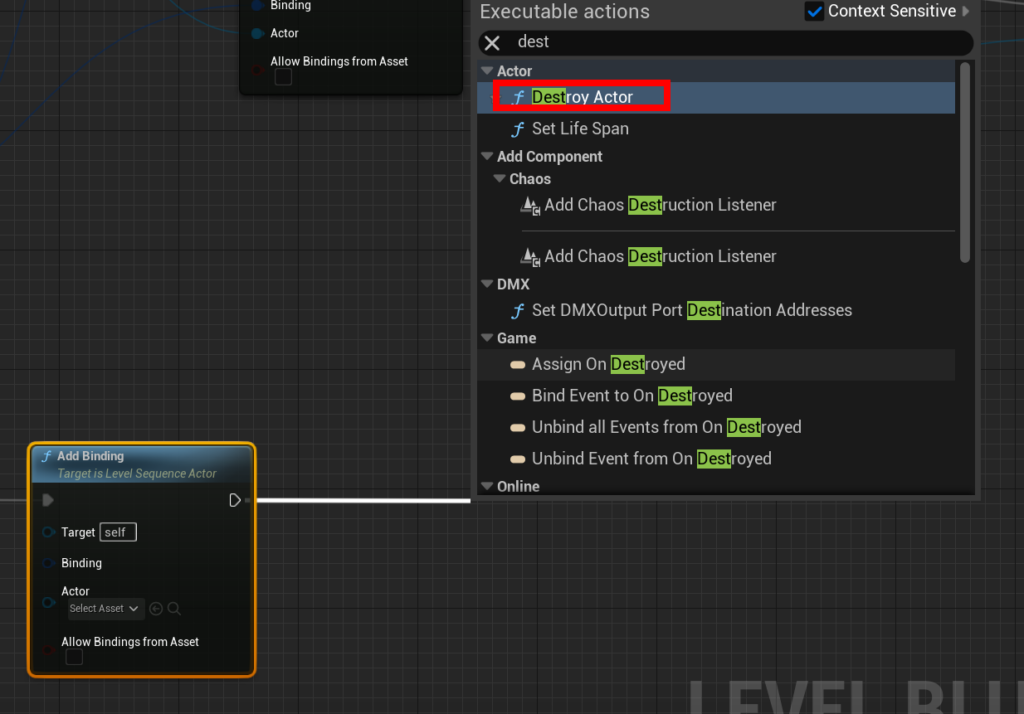Viewport: 1024px width, 714px height.
Task: Select Assign On Destroyed
Action: point(716,365)
